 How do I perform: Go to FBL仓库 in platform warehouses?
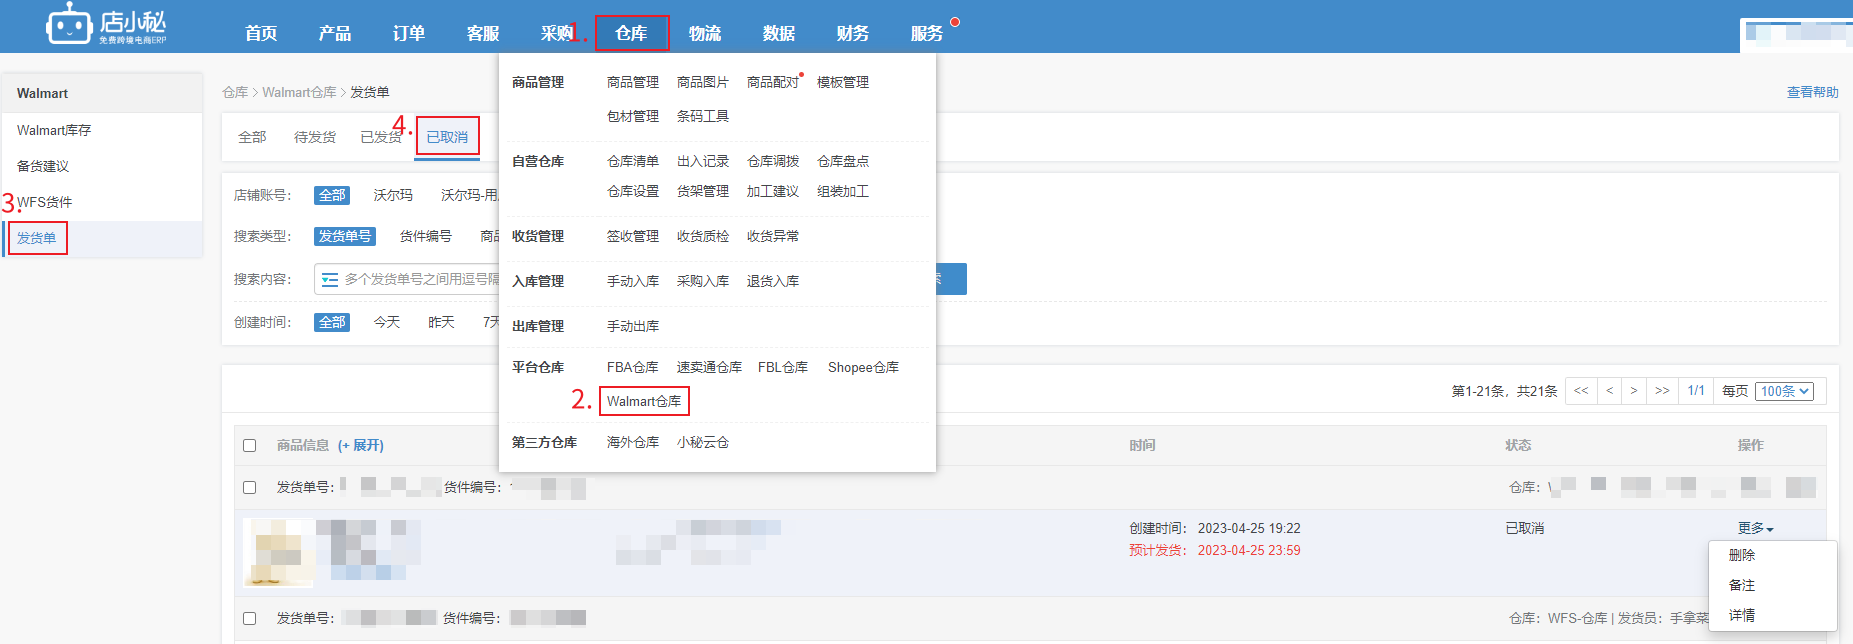783,367
